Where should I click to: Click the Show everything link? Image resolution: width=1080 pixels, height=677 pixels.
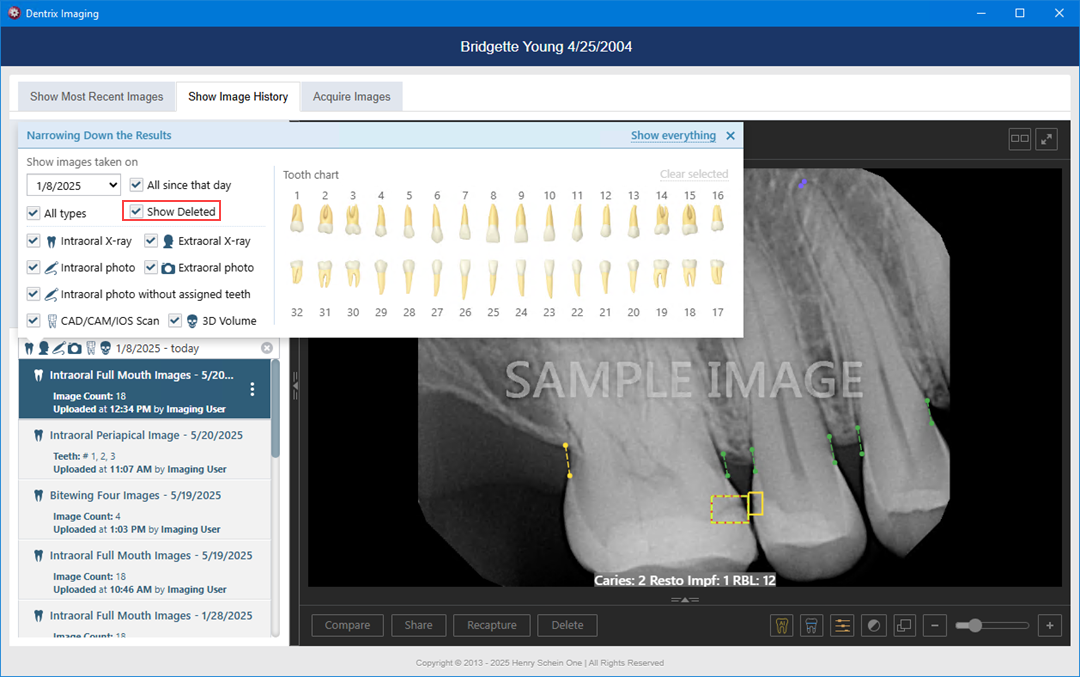(674, 136)
